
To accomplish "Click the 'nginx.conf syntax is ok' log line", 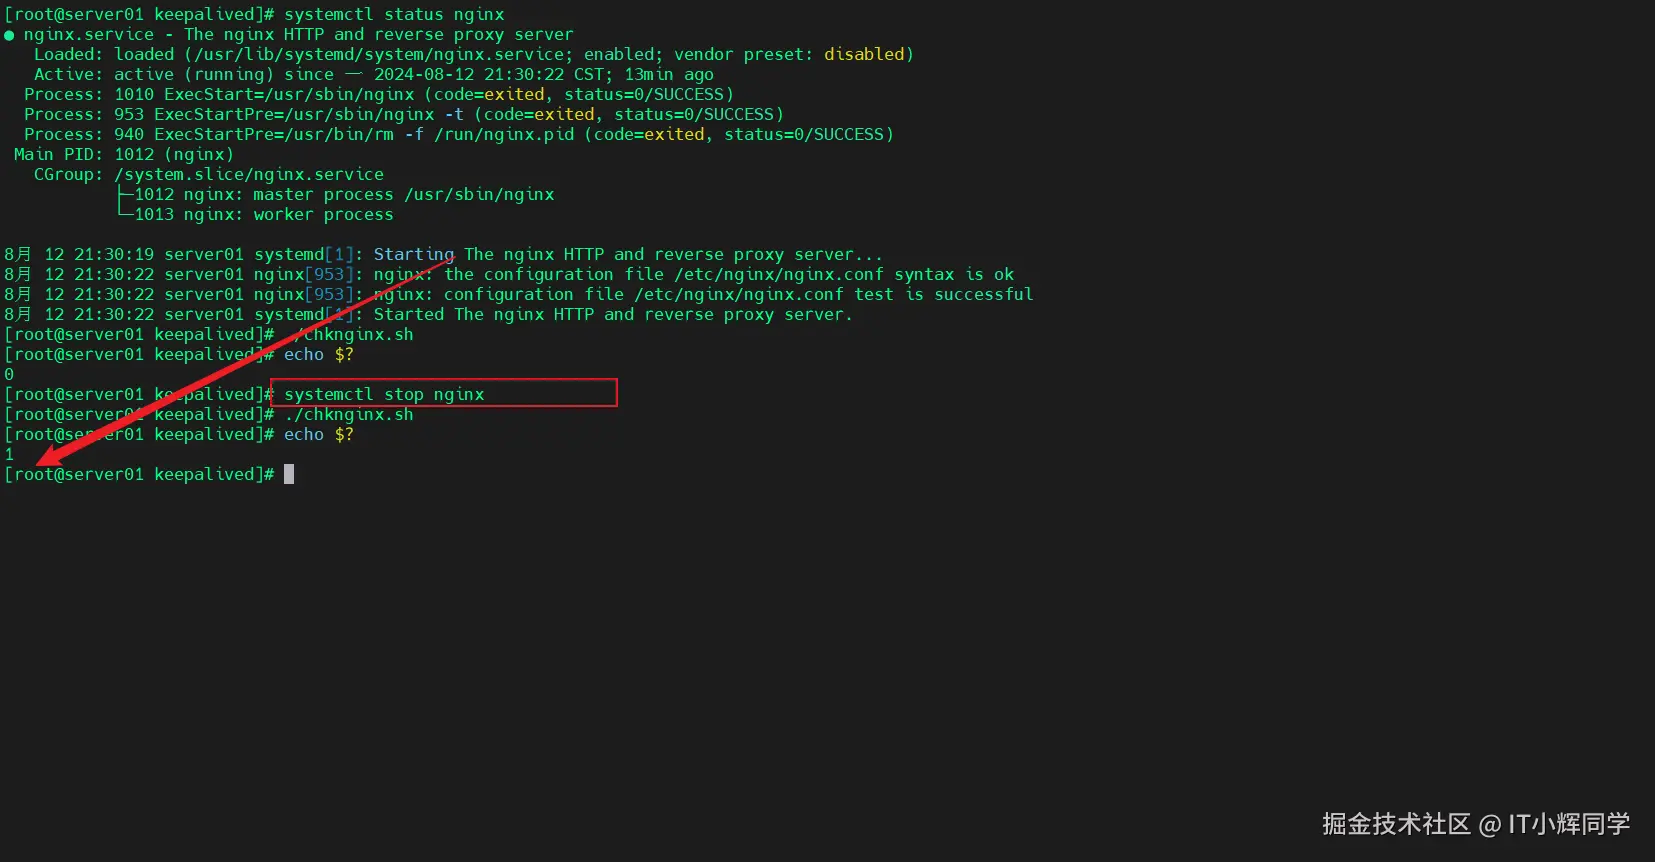I will [509, 275].
